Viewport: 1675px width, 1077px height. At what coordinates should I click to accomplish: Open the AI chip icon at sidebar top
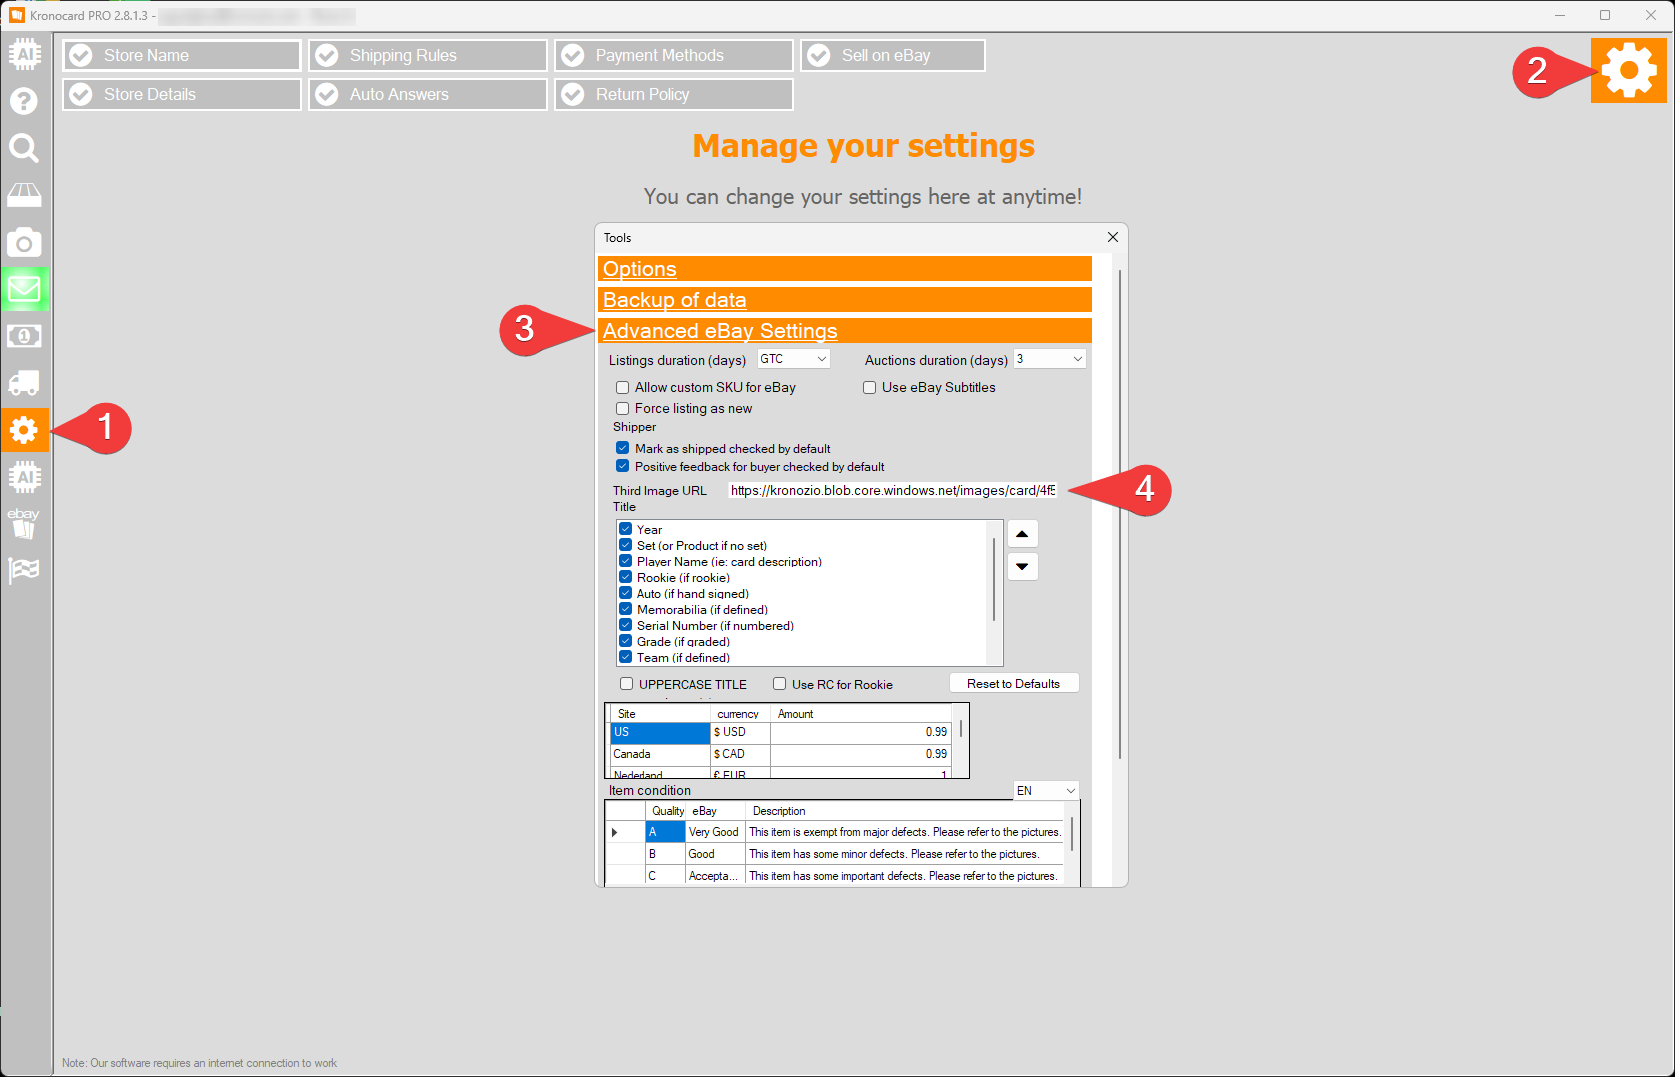click(24, 54)
